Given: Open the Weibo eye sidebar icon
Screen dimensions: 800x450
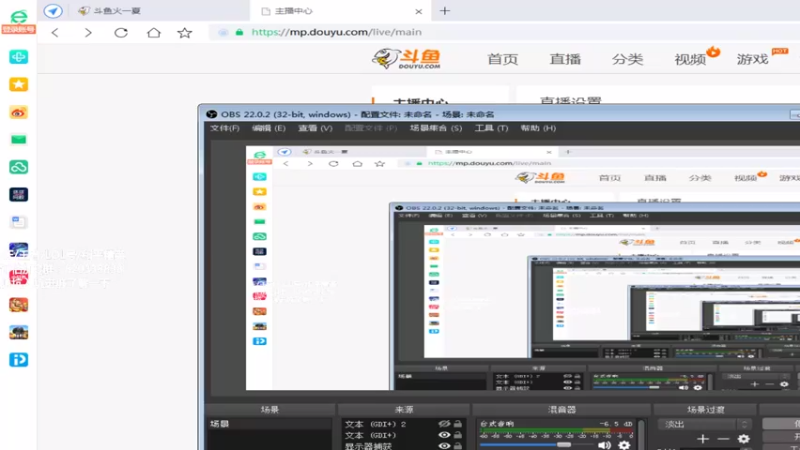Looking at the screenshot, I should [18, 112].
